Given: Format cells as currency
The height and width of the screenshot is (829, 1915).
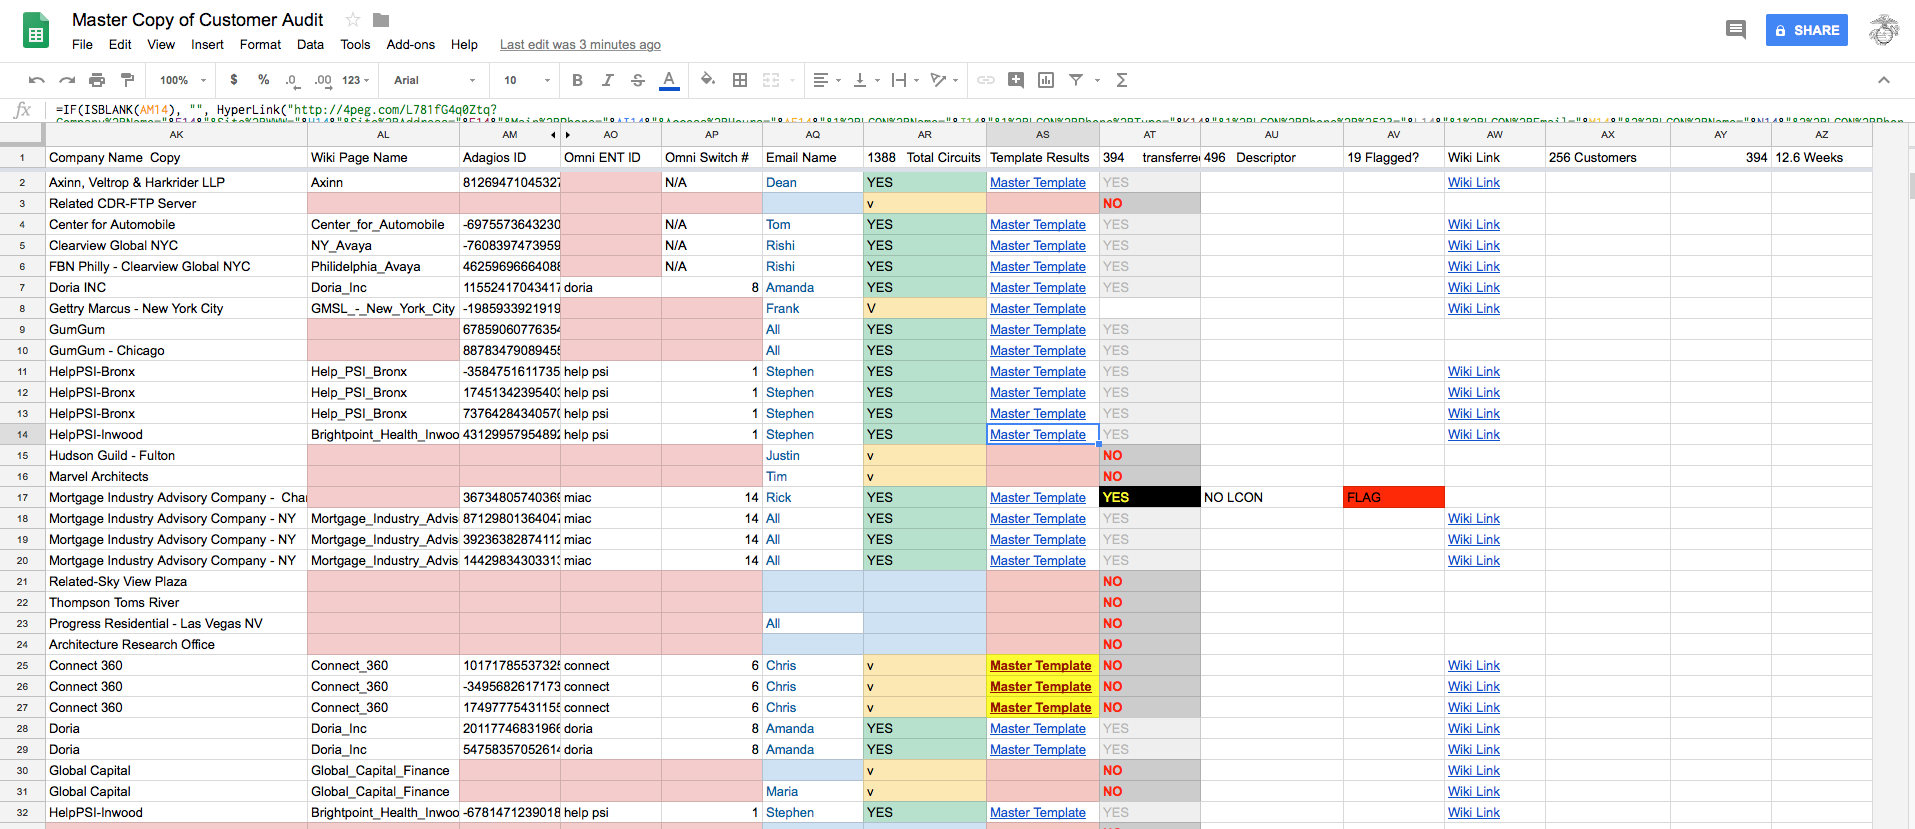Looking at the screenshot, I should (234, 80).
